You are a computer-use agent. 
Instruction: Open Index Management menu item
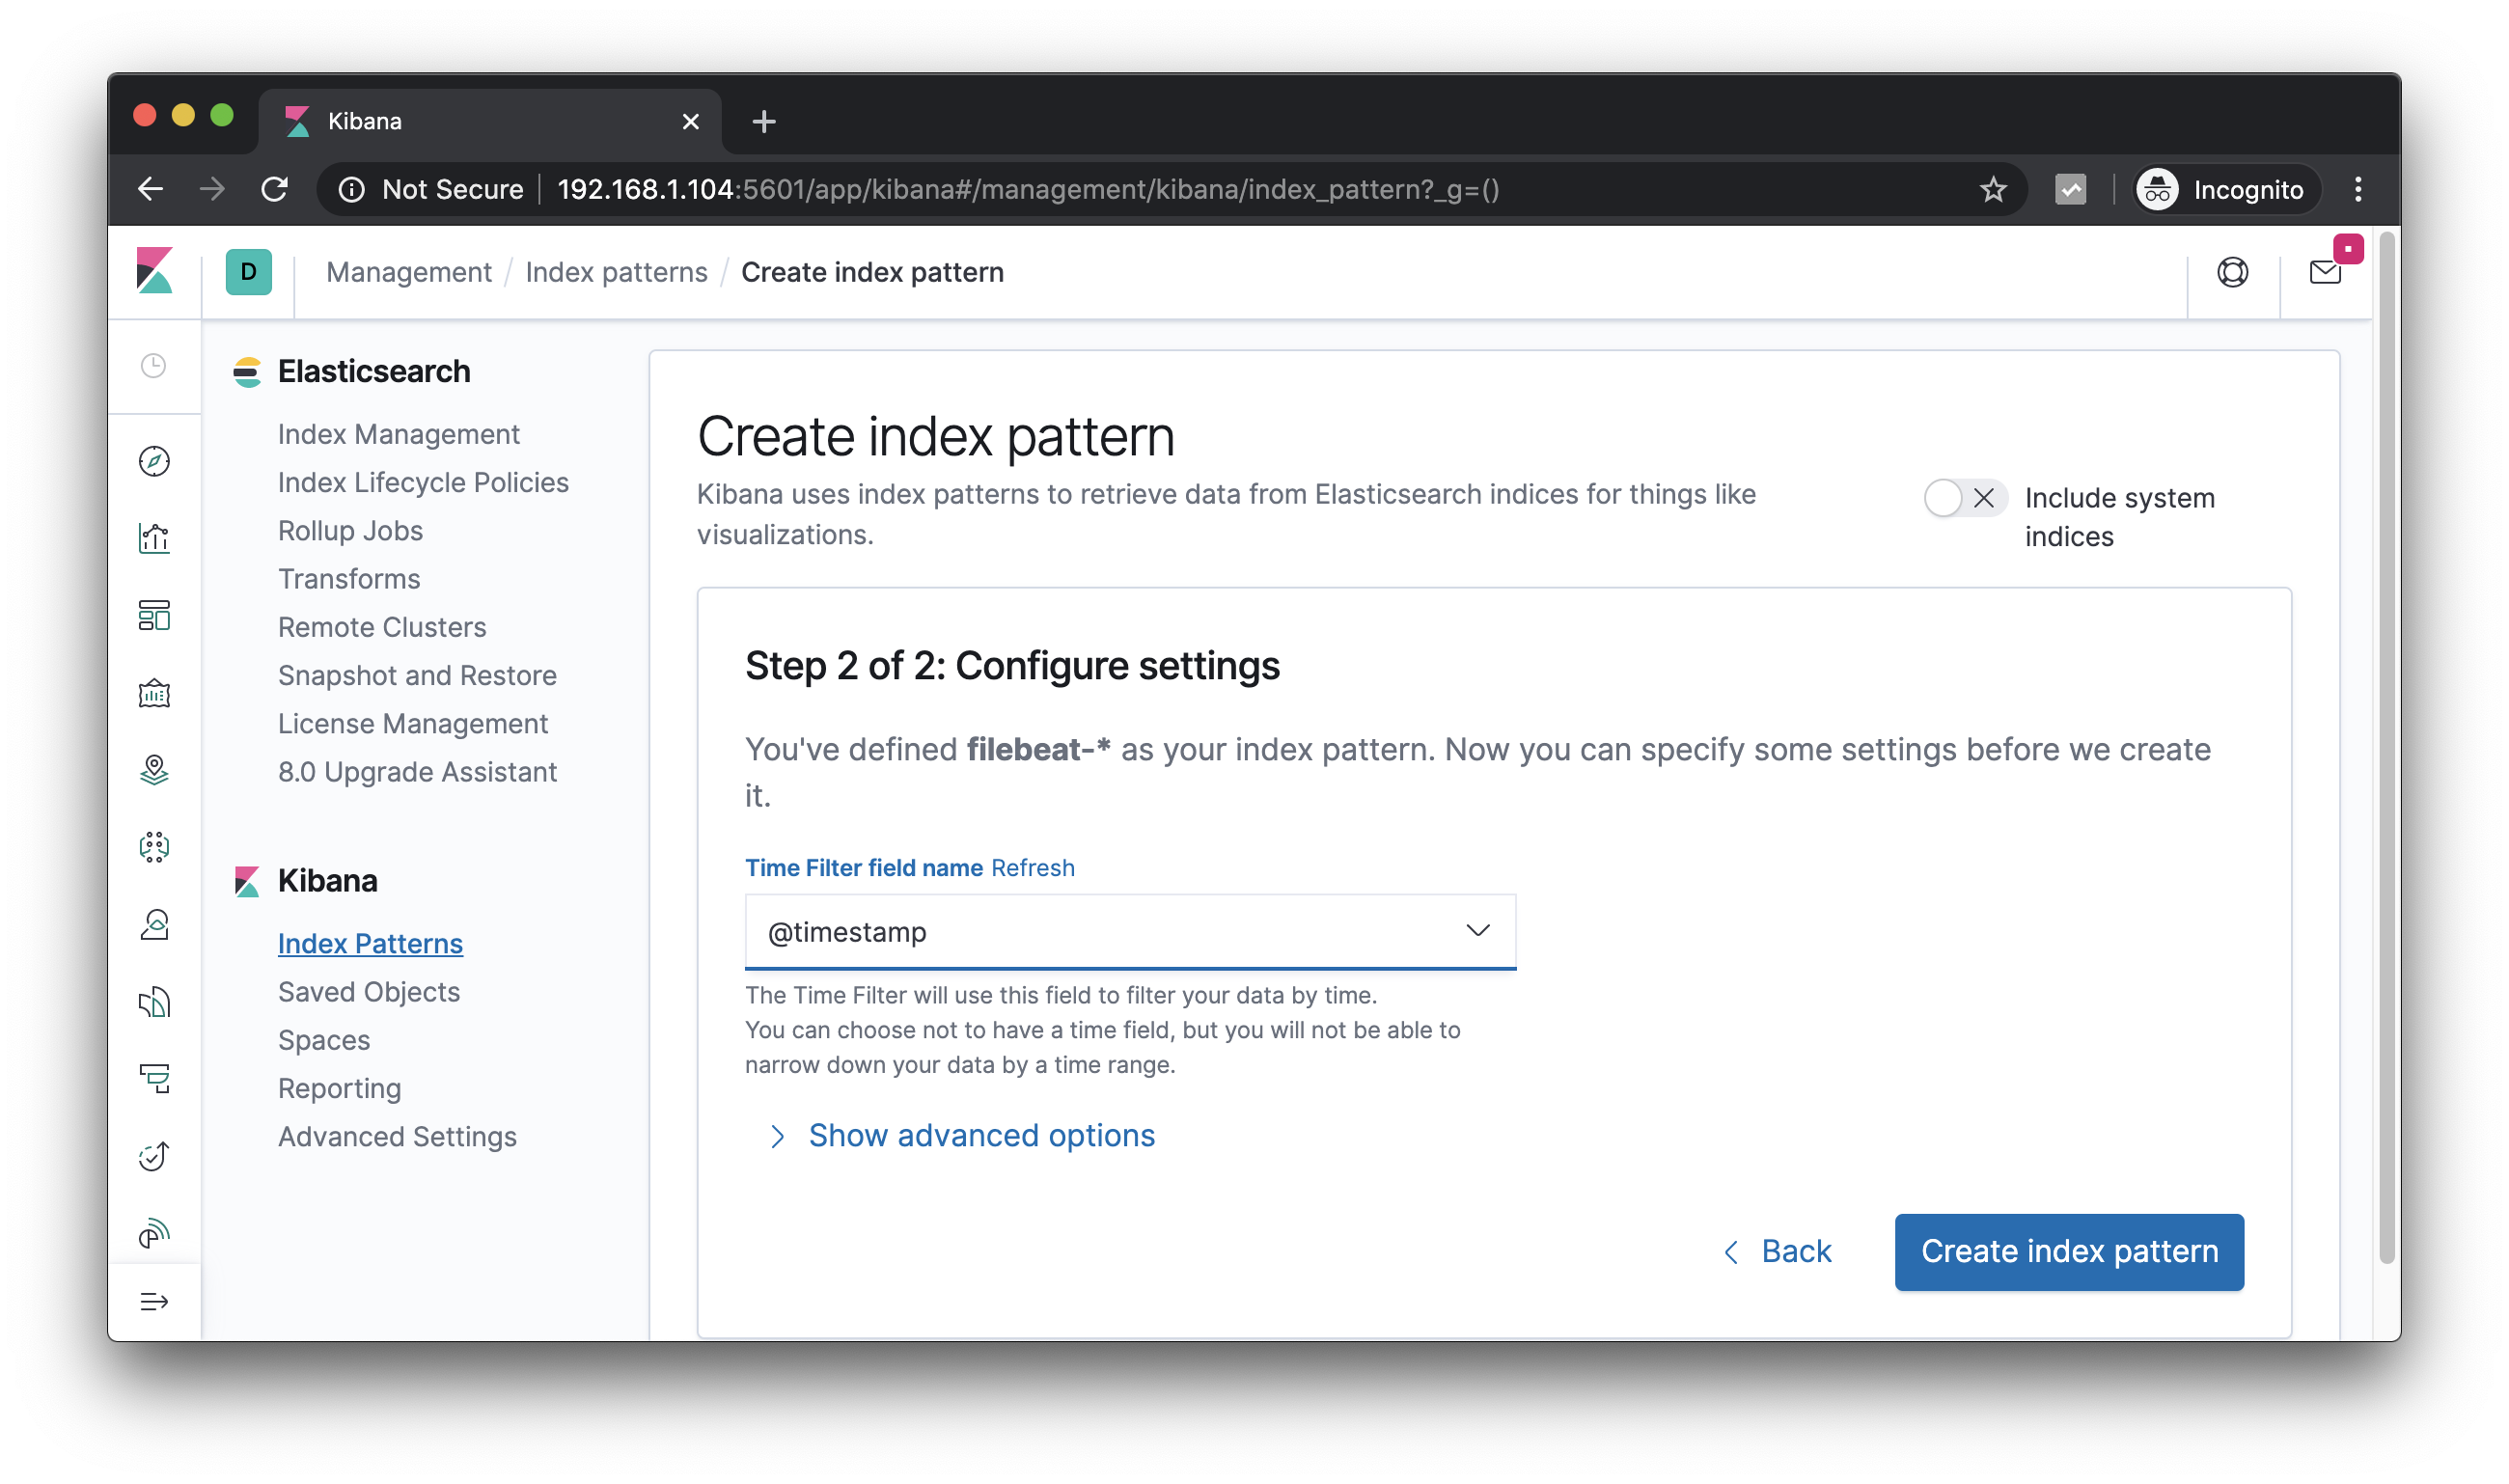pyautogui.click(x=398, y=434)
